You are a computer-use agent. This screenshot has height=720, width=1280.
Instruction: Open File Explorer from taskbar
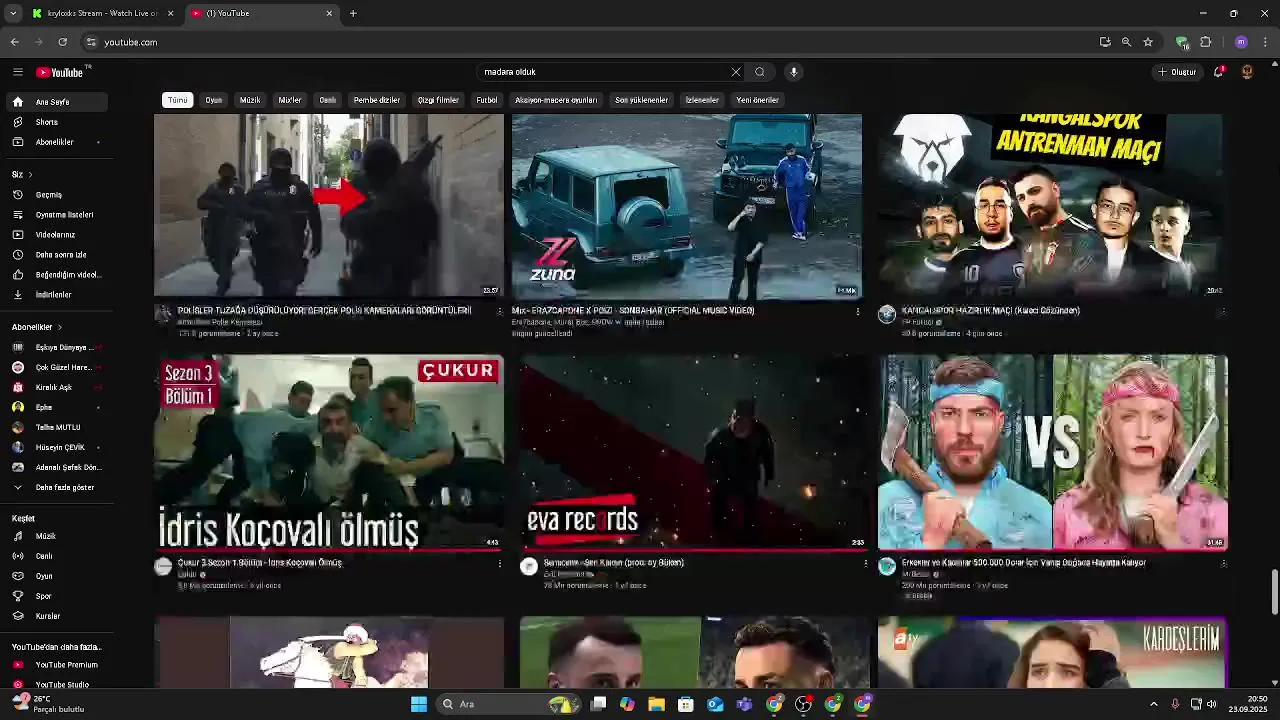(656, 704)
